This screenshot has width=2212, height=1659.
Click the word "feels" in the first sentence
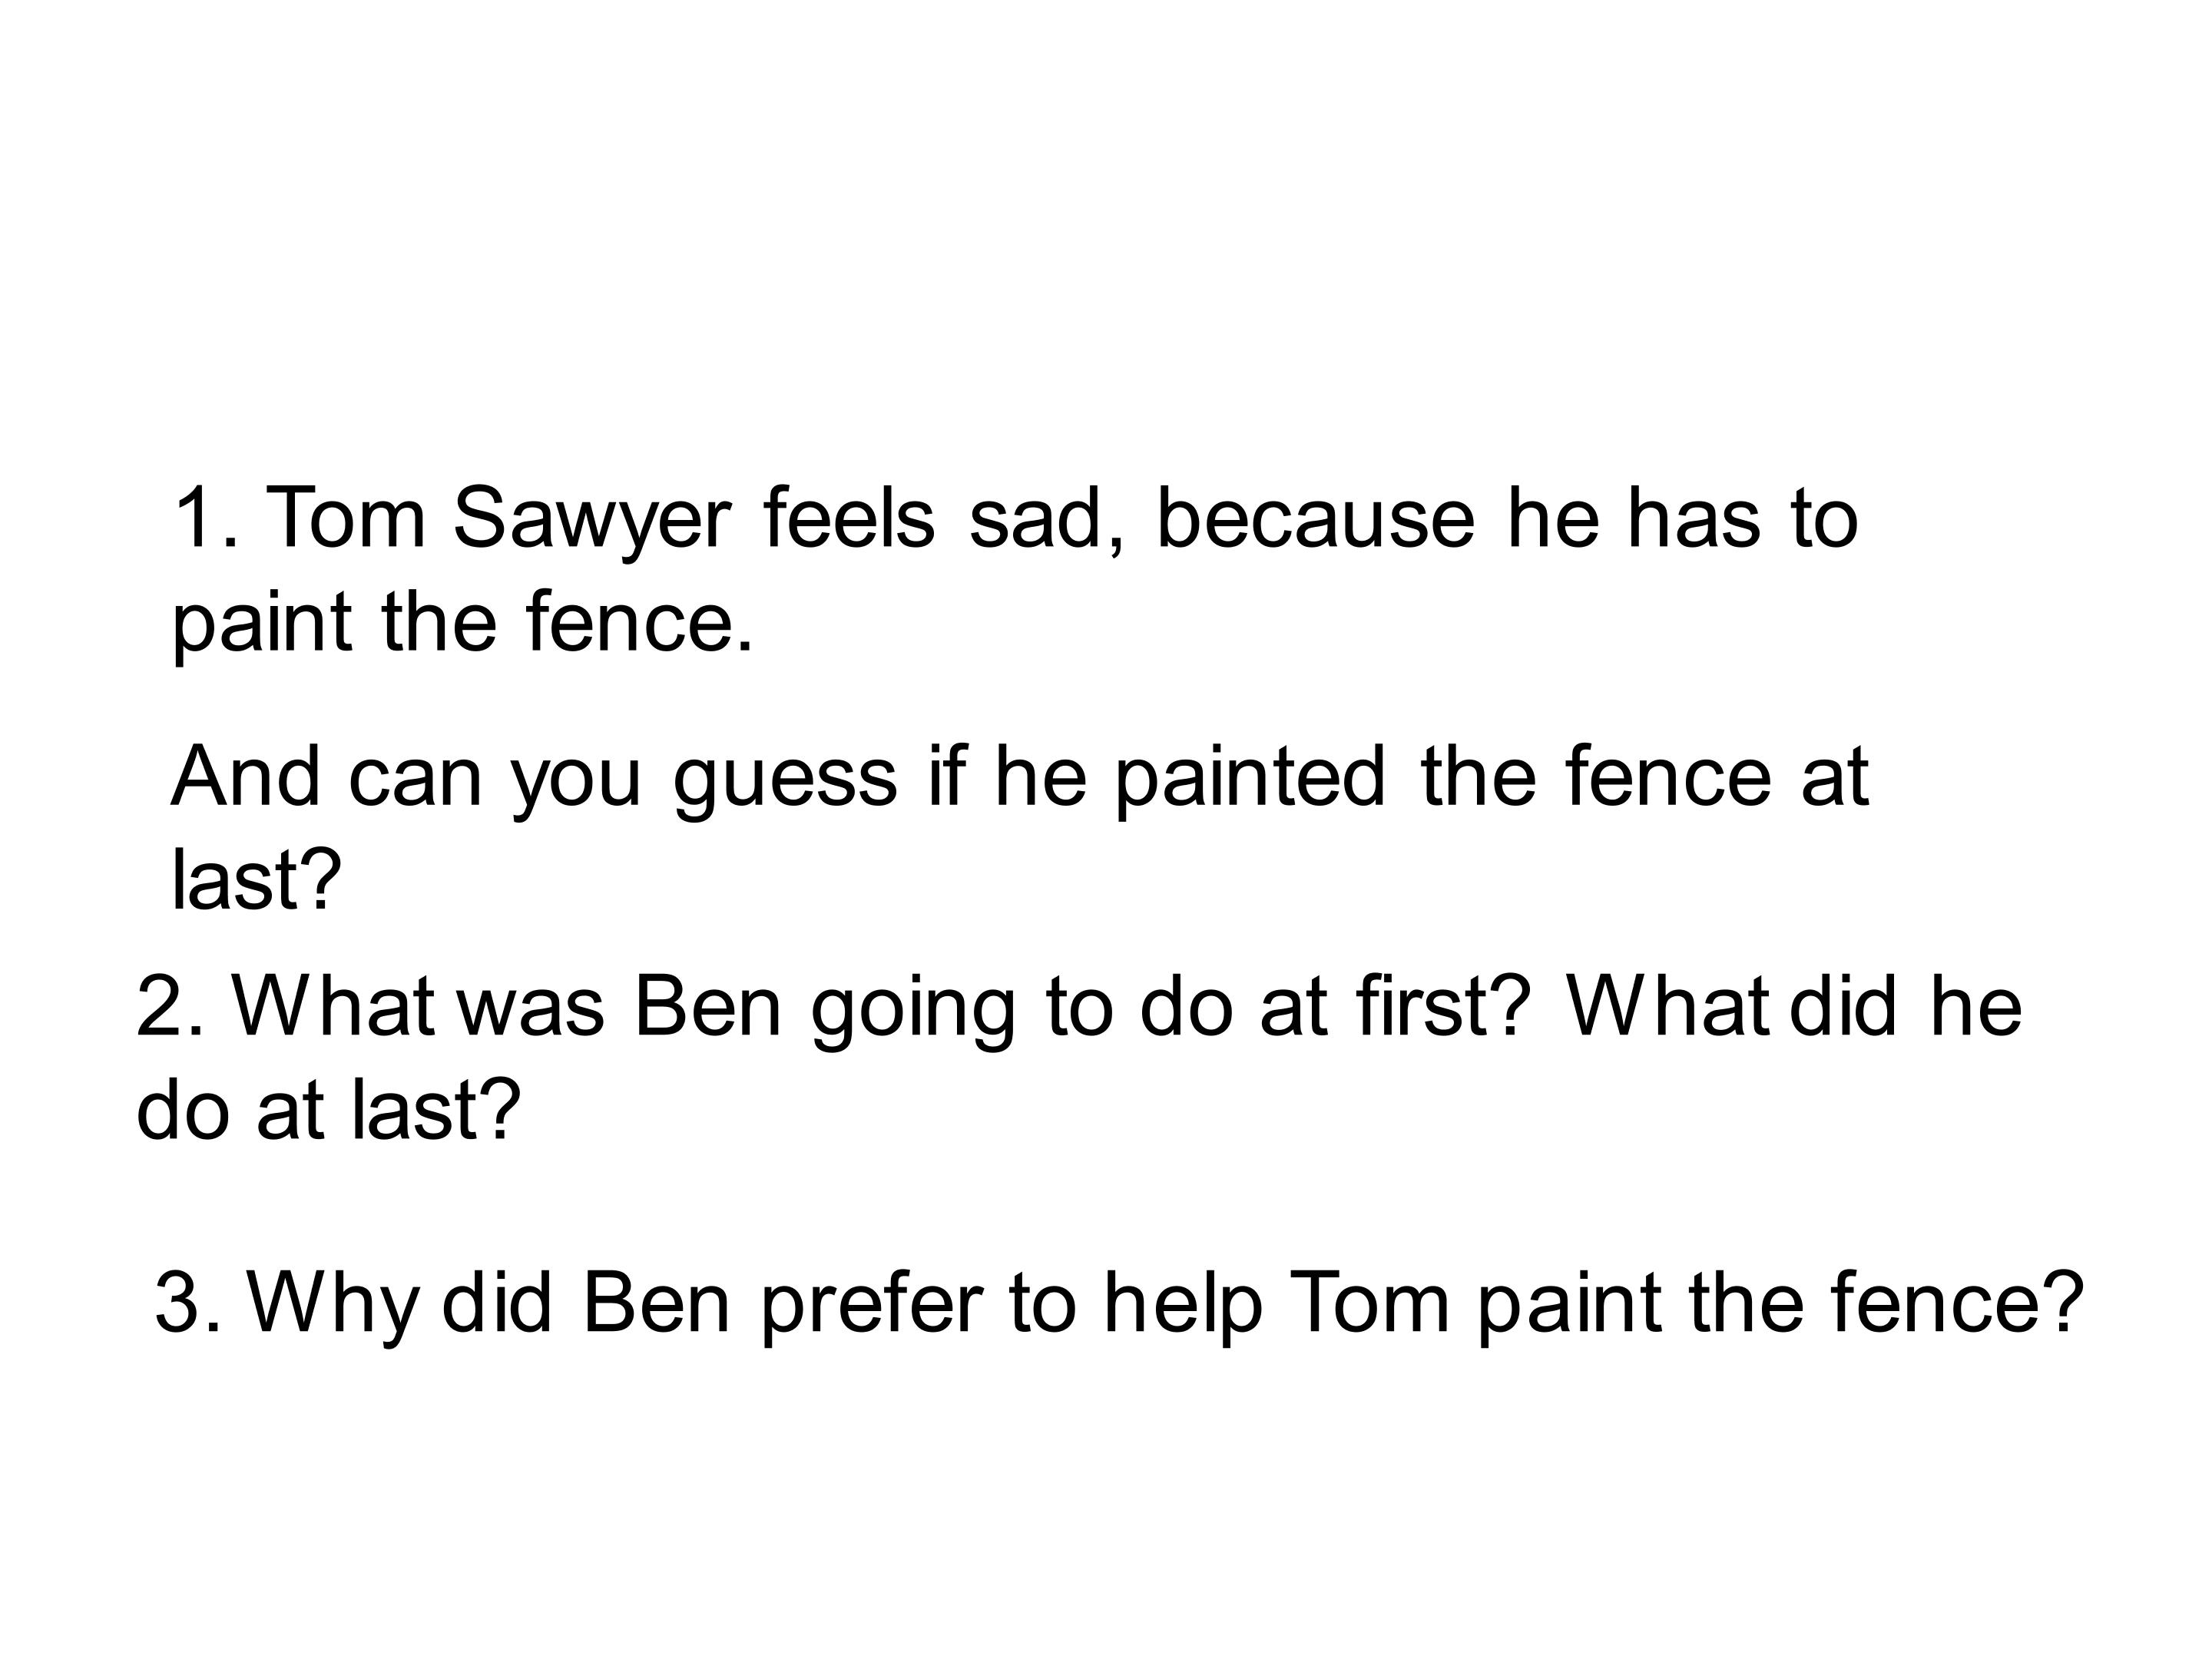coord(849,519)
